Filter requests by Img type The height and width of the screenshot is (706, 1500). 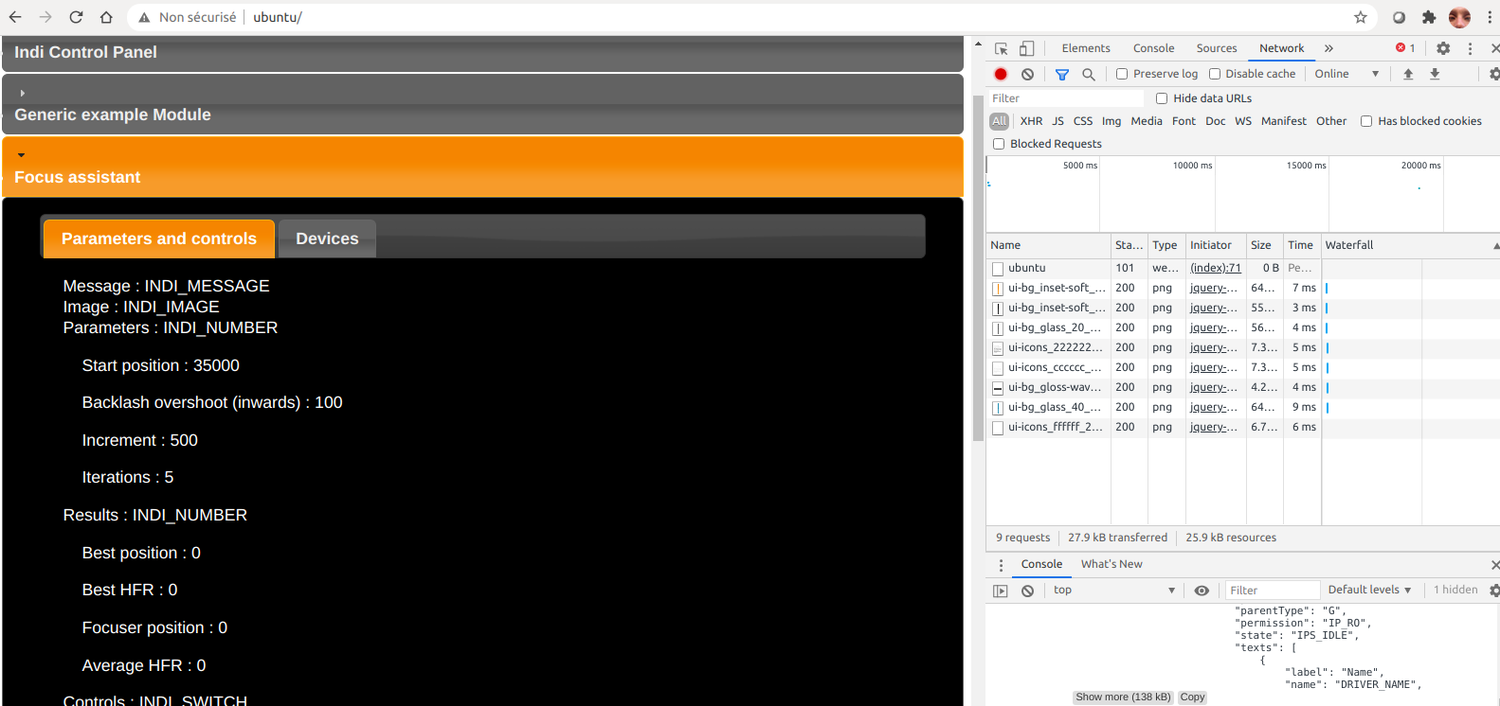(1111, 121)
